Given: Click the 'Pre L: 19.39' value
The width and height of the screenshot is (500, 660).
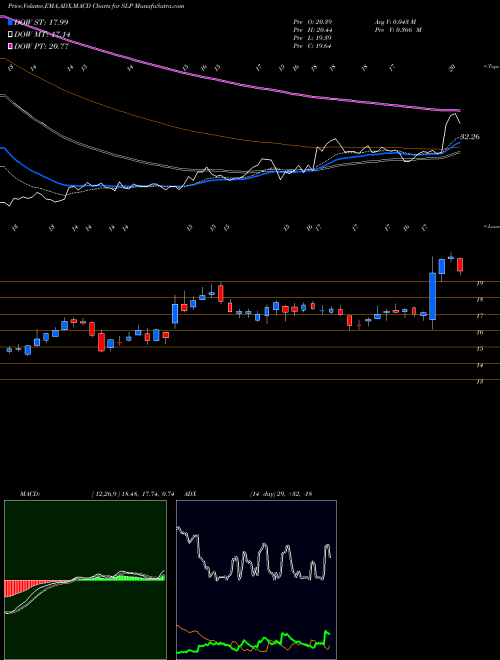Looking at the screenshot, I should point(313,38).
